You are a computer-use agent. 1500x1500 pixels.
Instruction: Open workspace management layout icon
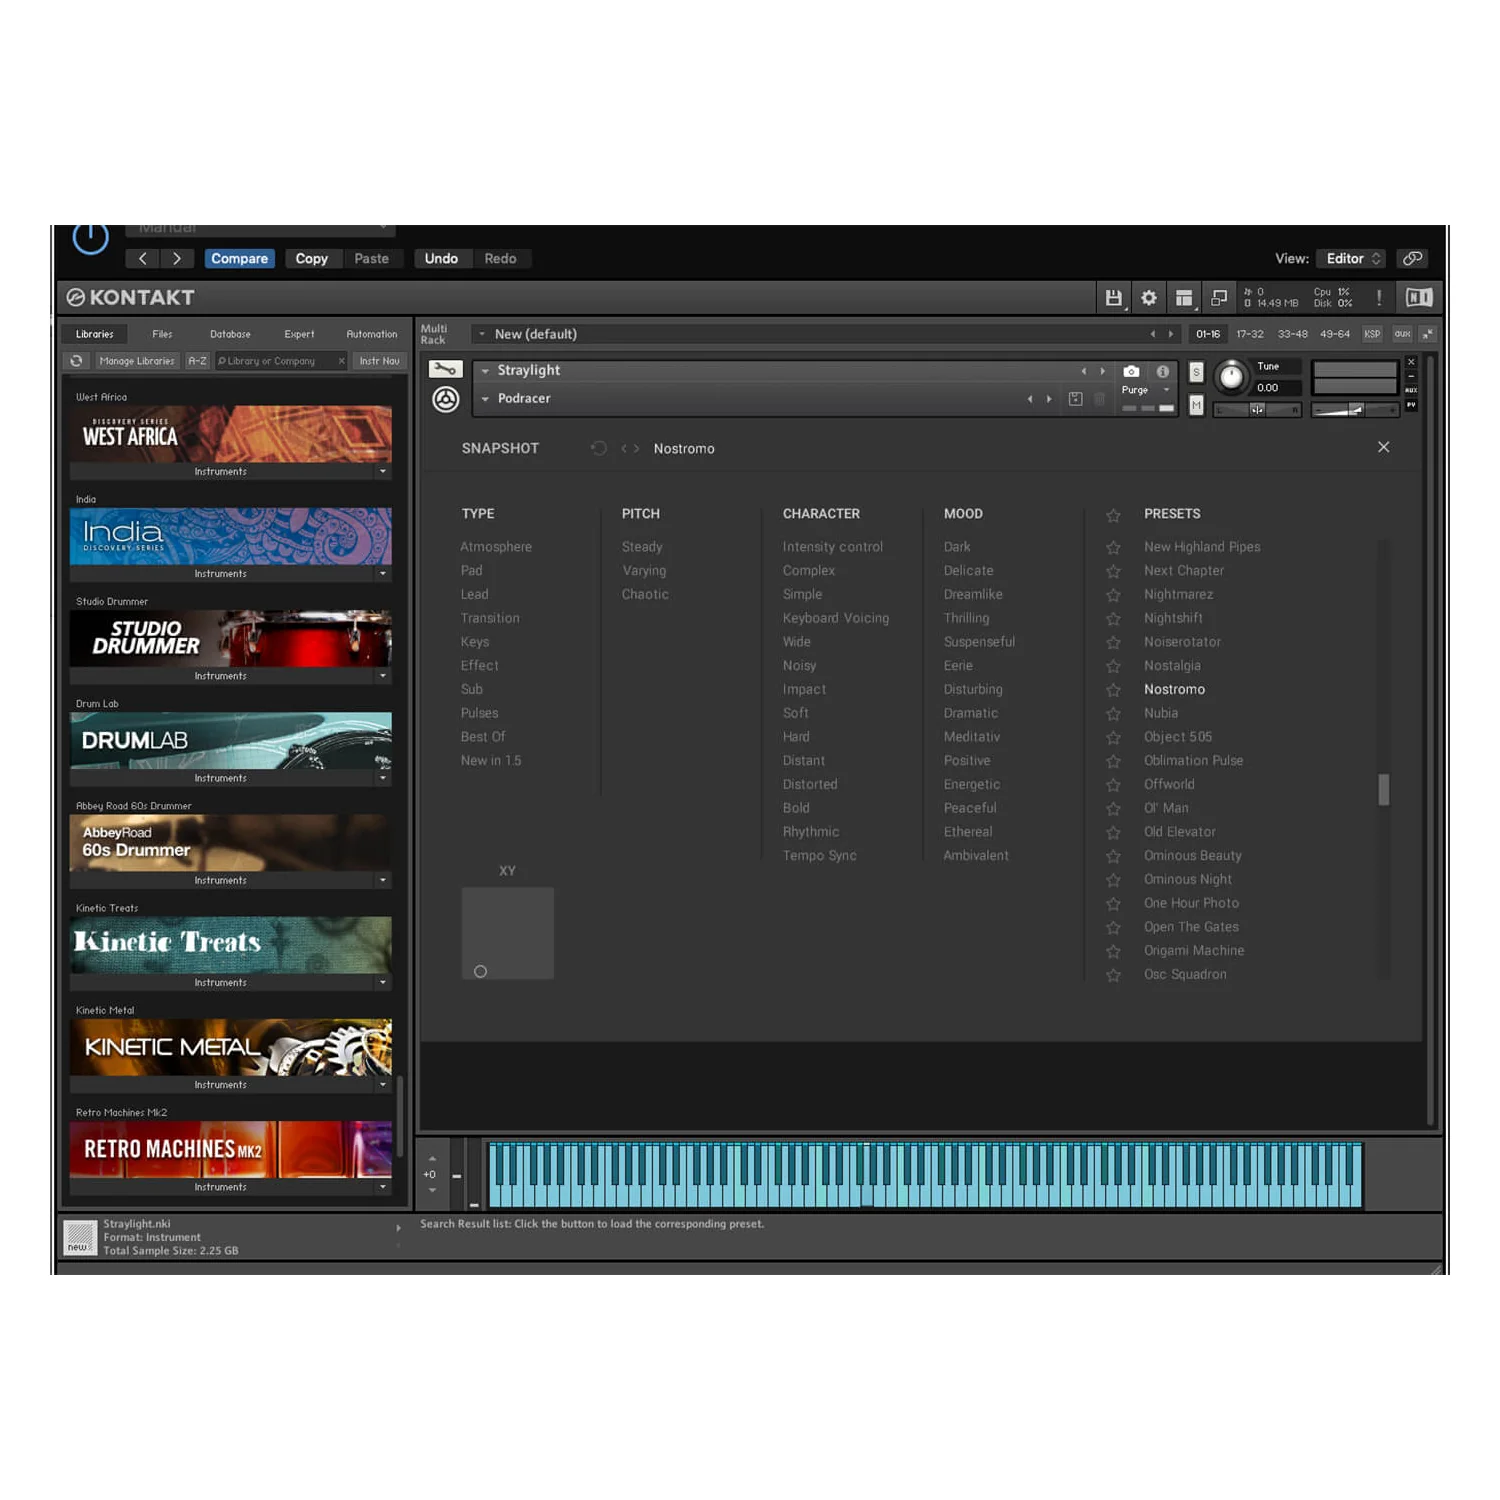(x=1184, y=298)
